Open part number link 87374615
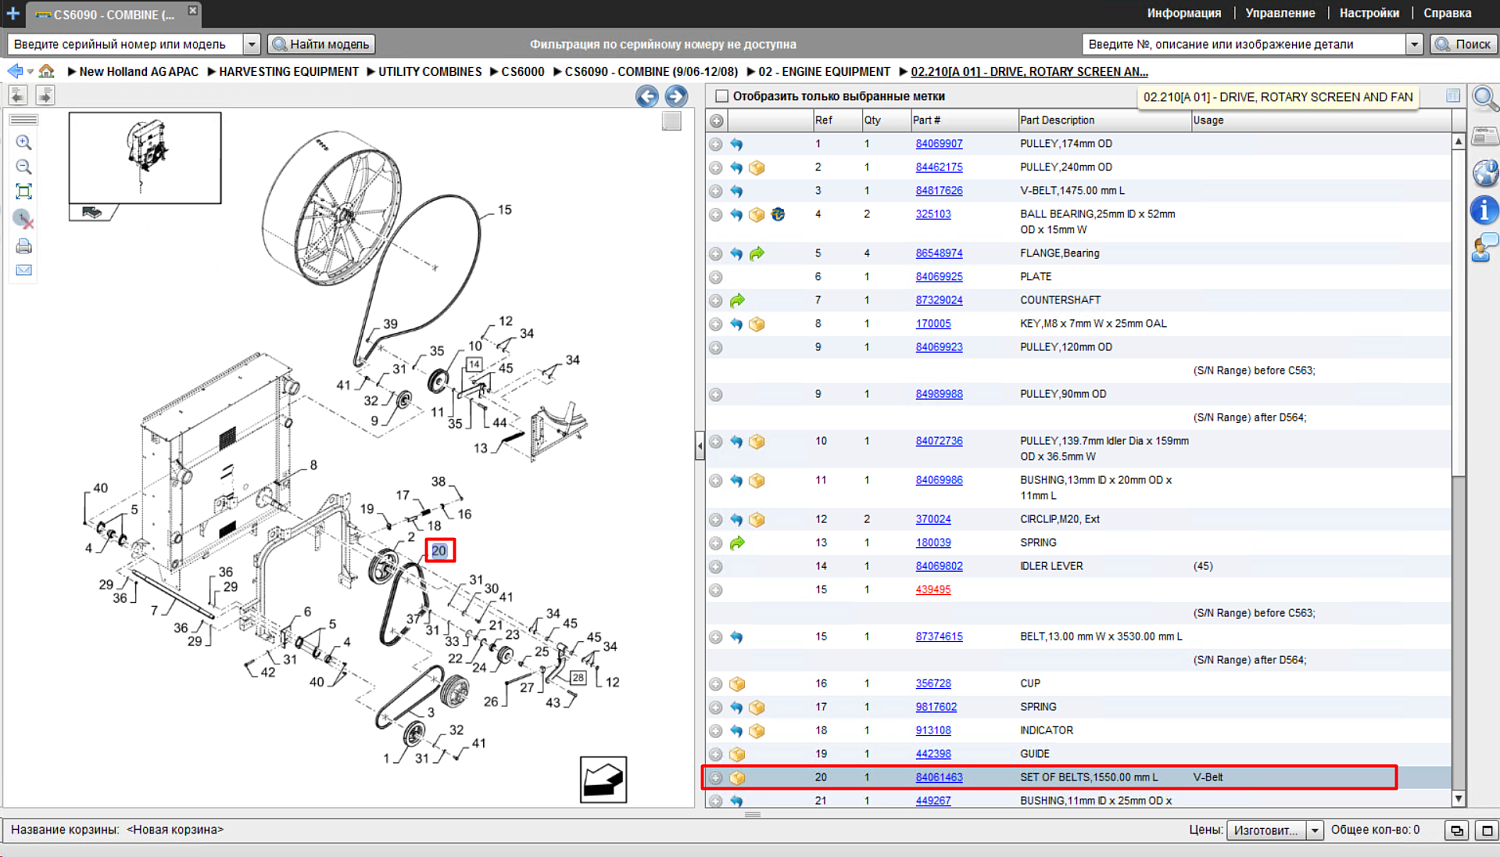1500x857 pixels. [939, 637]
